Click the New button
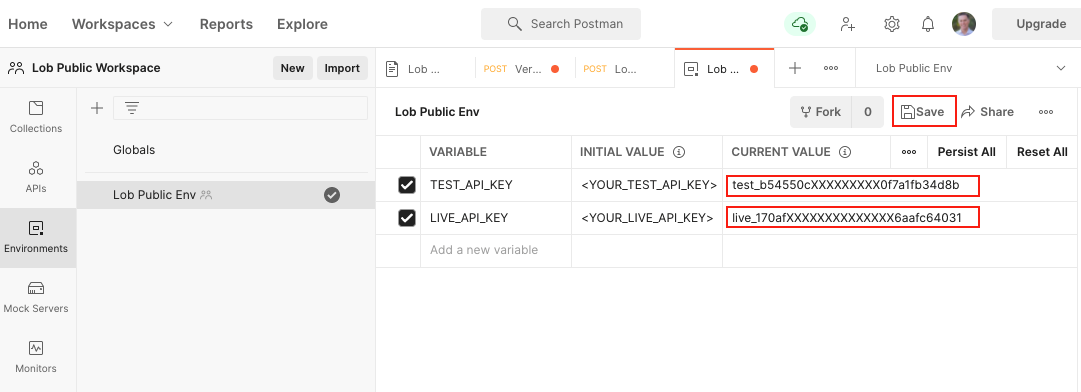The image size is (1081, 392). 292,68
